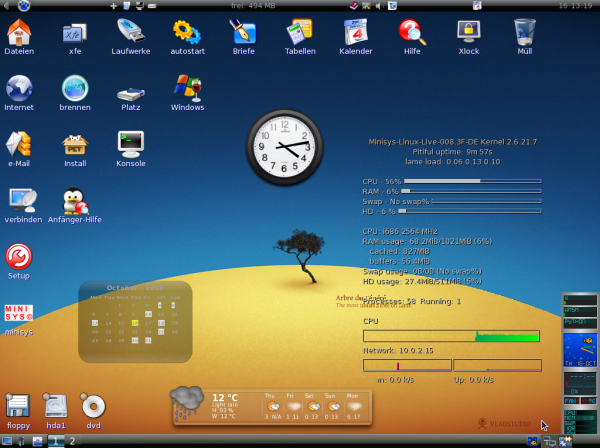Open the autostart gear icon
Image resolution: width=600 pixels, height=448 pixels.
point(187,33)
